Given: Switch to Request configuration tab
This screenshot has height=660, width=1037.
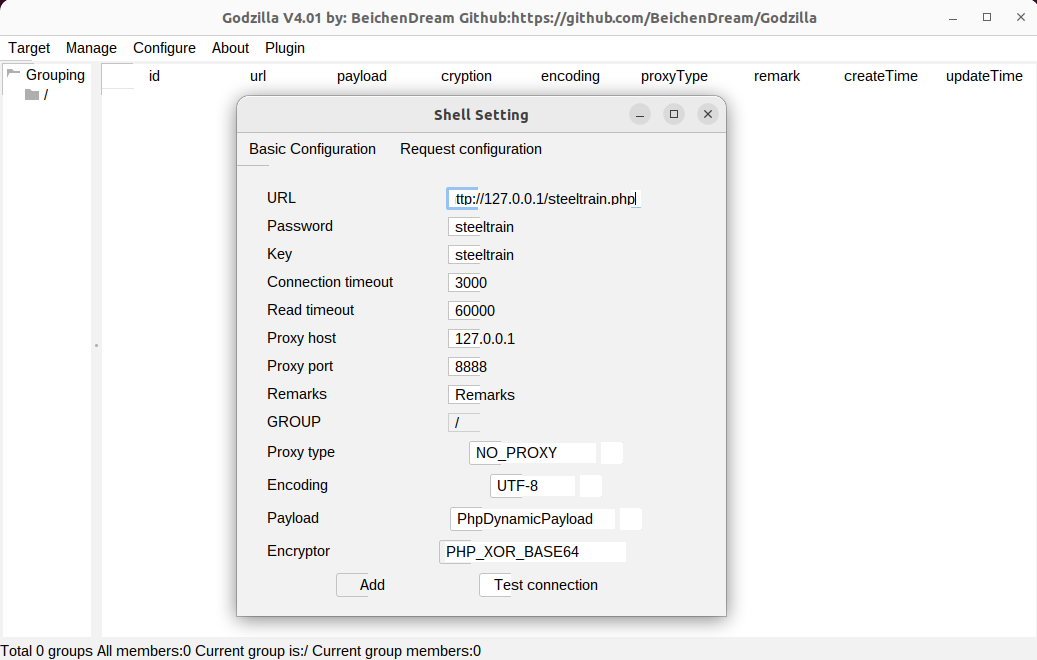Looking at the screenshot, I should [471, 149].
